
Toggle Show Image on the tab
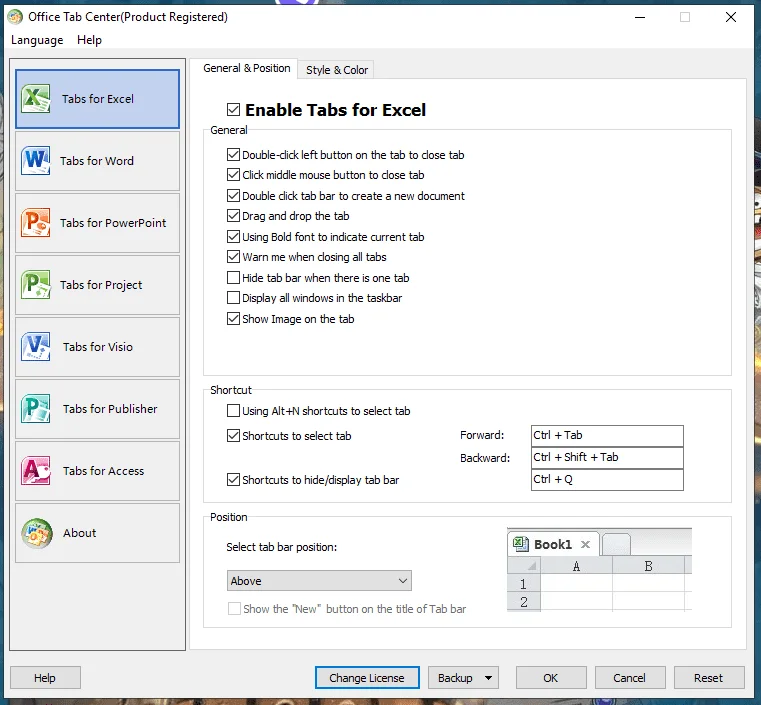click(x=233, y=319)
